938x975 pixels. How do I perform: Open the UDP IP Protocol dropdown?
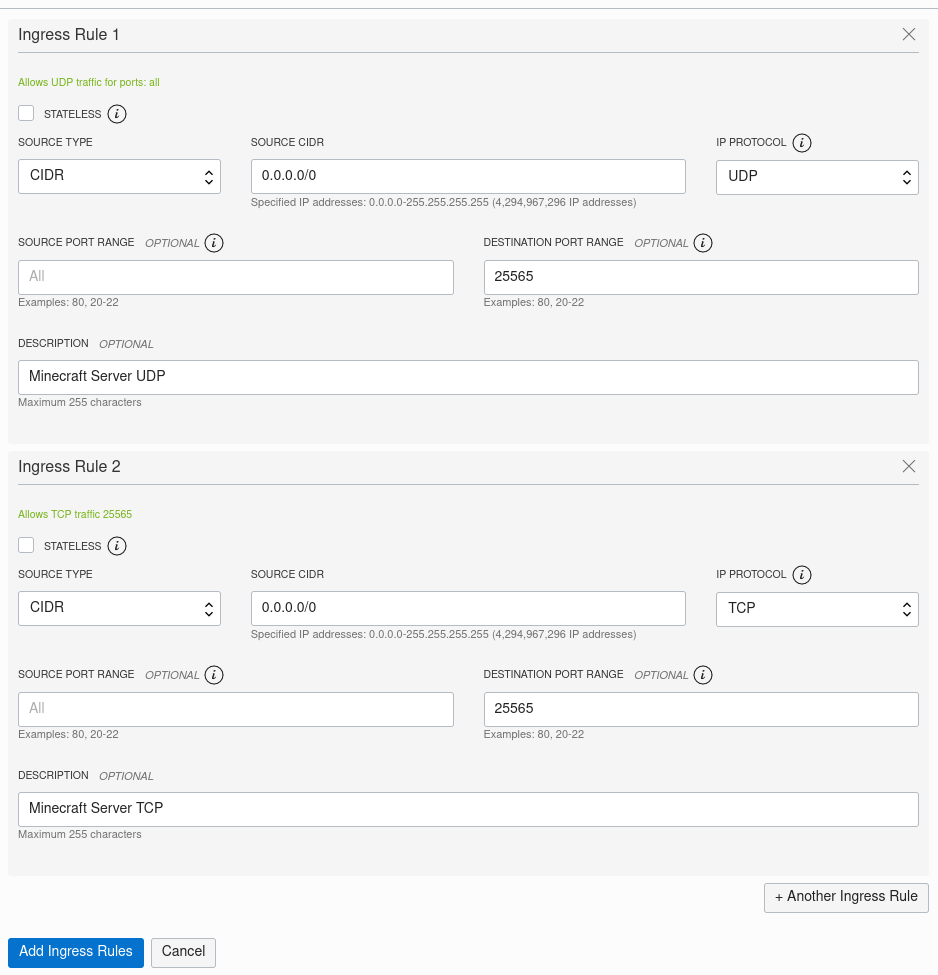[817, 177]
